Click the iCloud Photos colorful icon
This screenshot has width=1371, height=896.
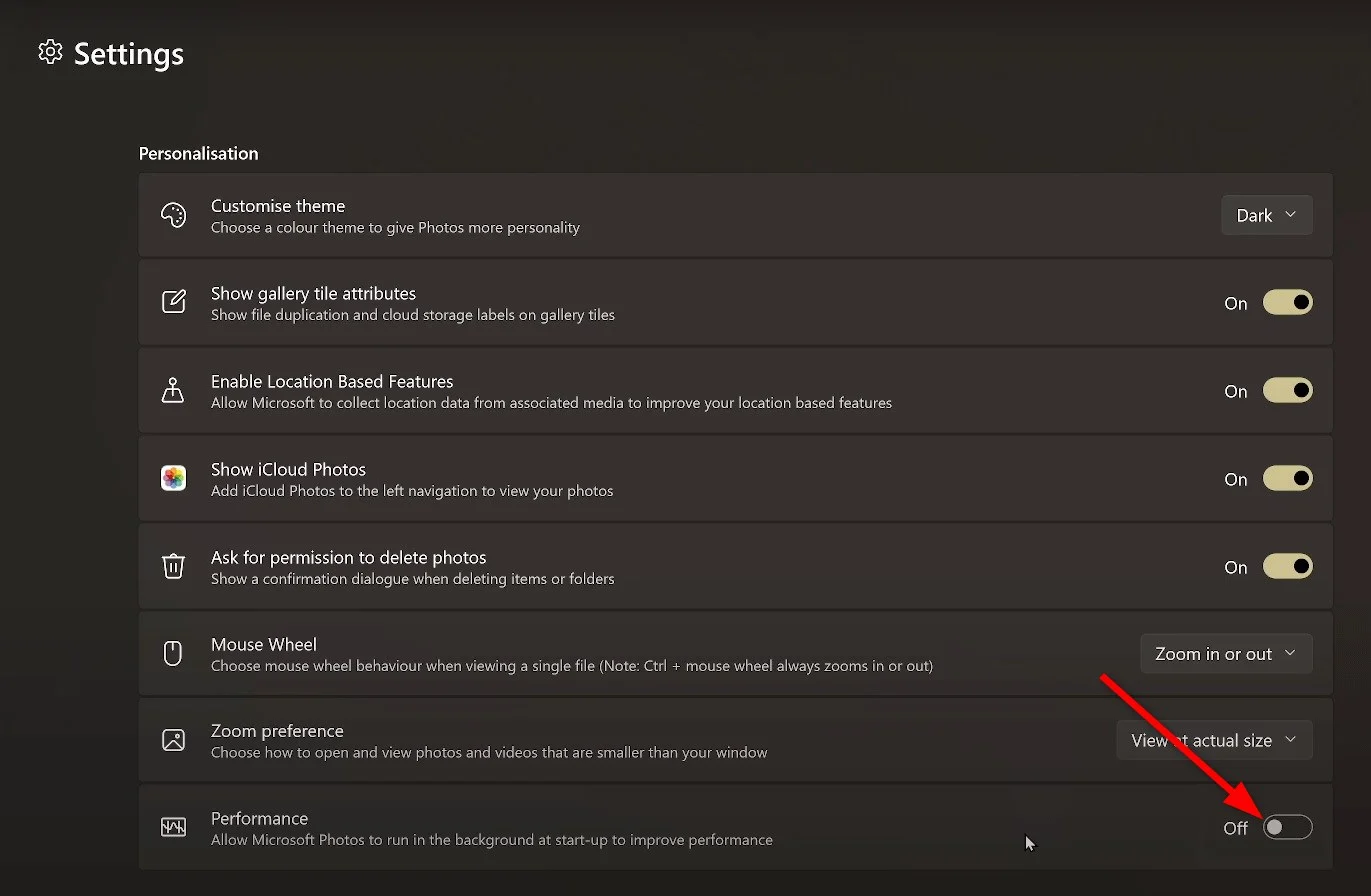(x=173, y=478)
